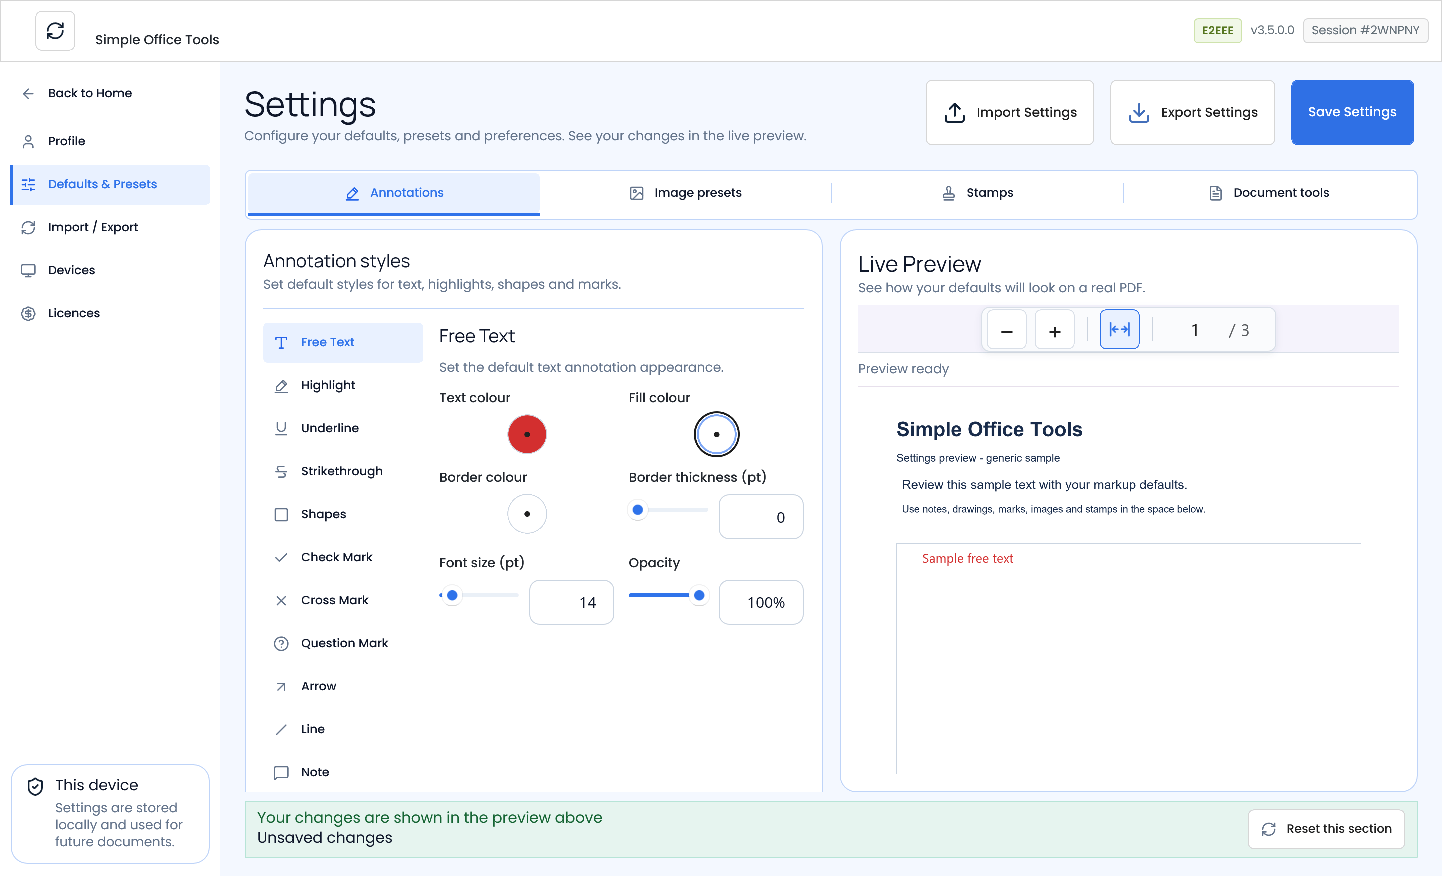This screenshot has height=876, width=1442.
Task: Select the Line annotation style
Action: pyautogui.click(x=343, y=729)
